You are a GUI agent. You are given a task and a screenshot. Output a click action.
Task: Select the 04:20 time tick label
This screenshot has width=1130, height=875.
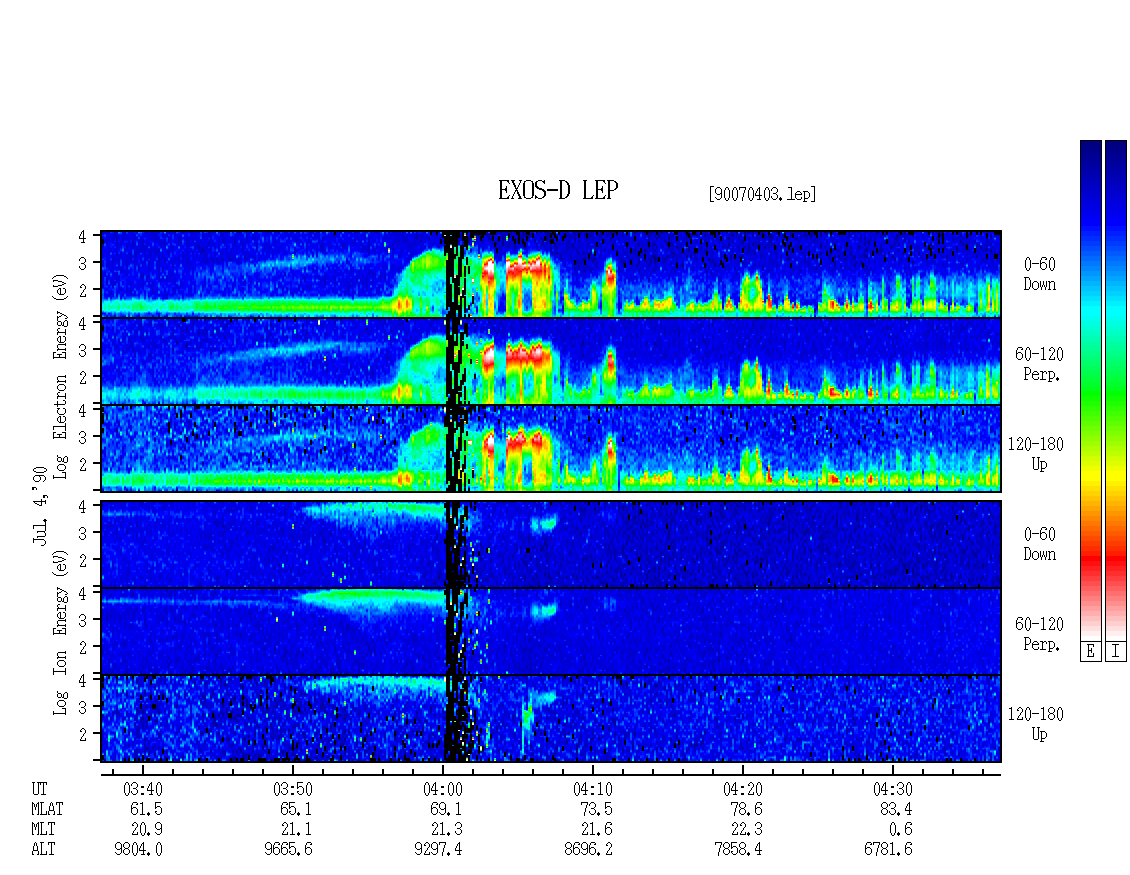[x=742, y=789]
